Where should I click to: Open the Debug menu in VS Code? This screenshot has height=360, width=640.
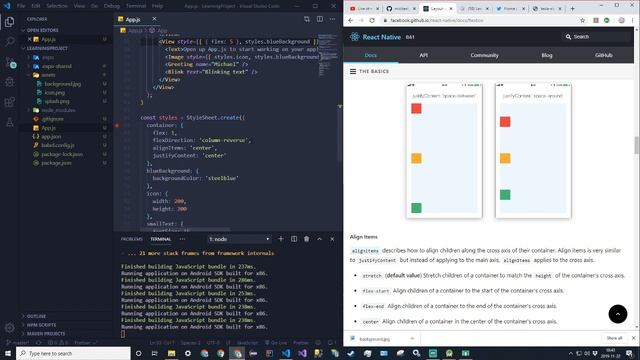click(111, 6)
